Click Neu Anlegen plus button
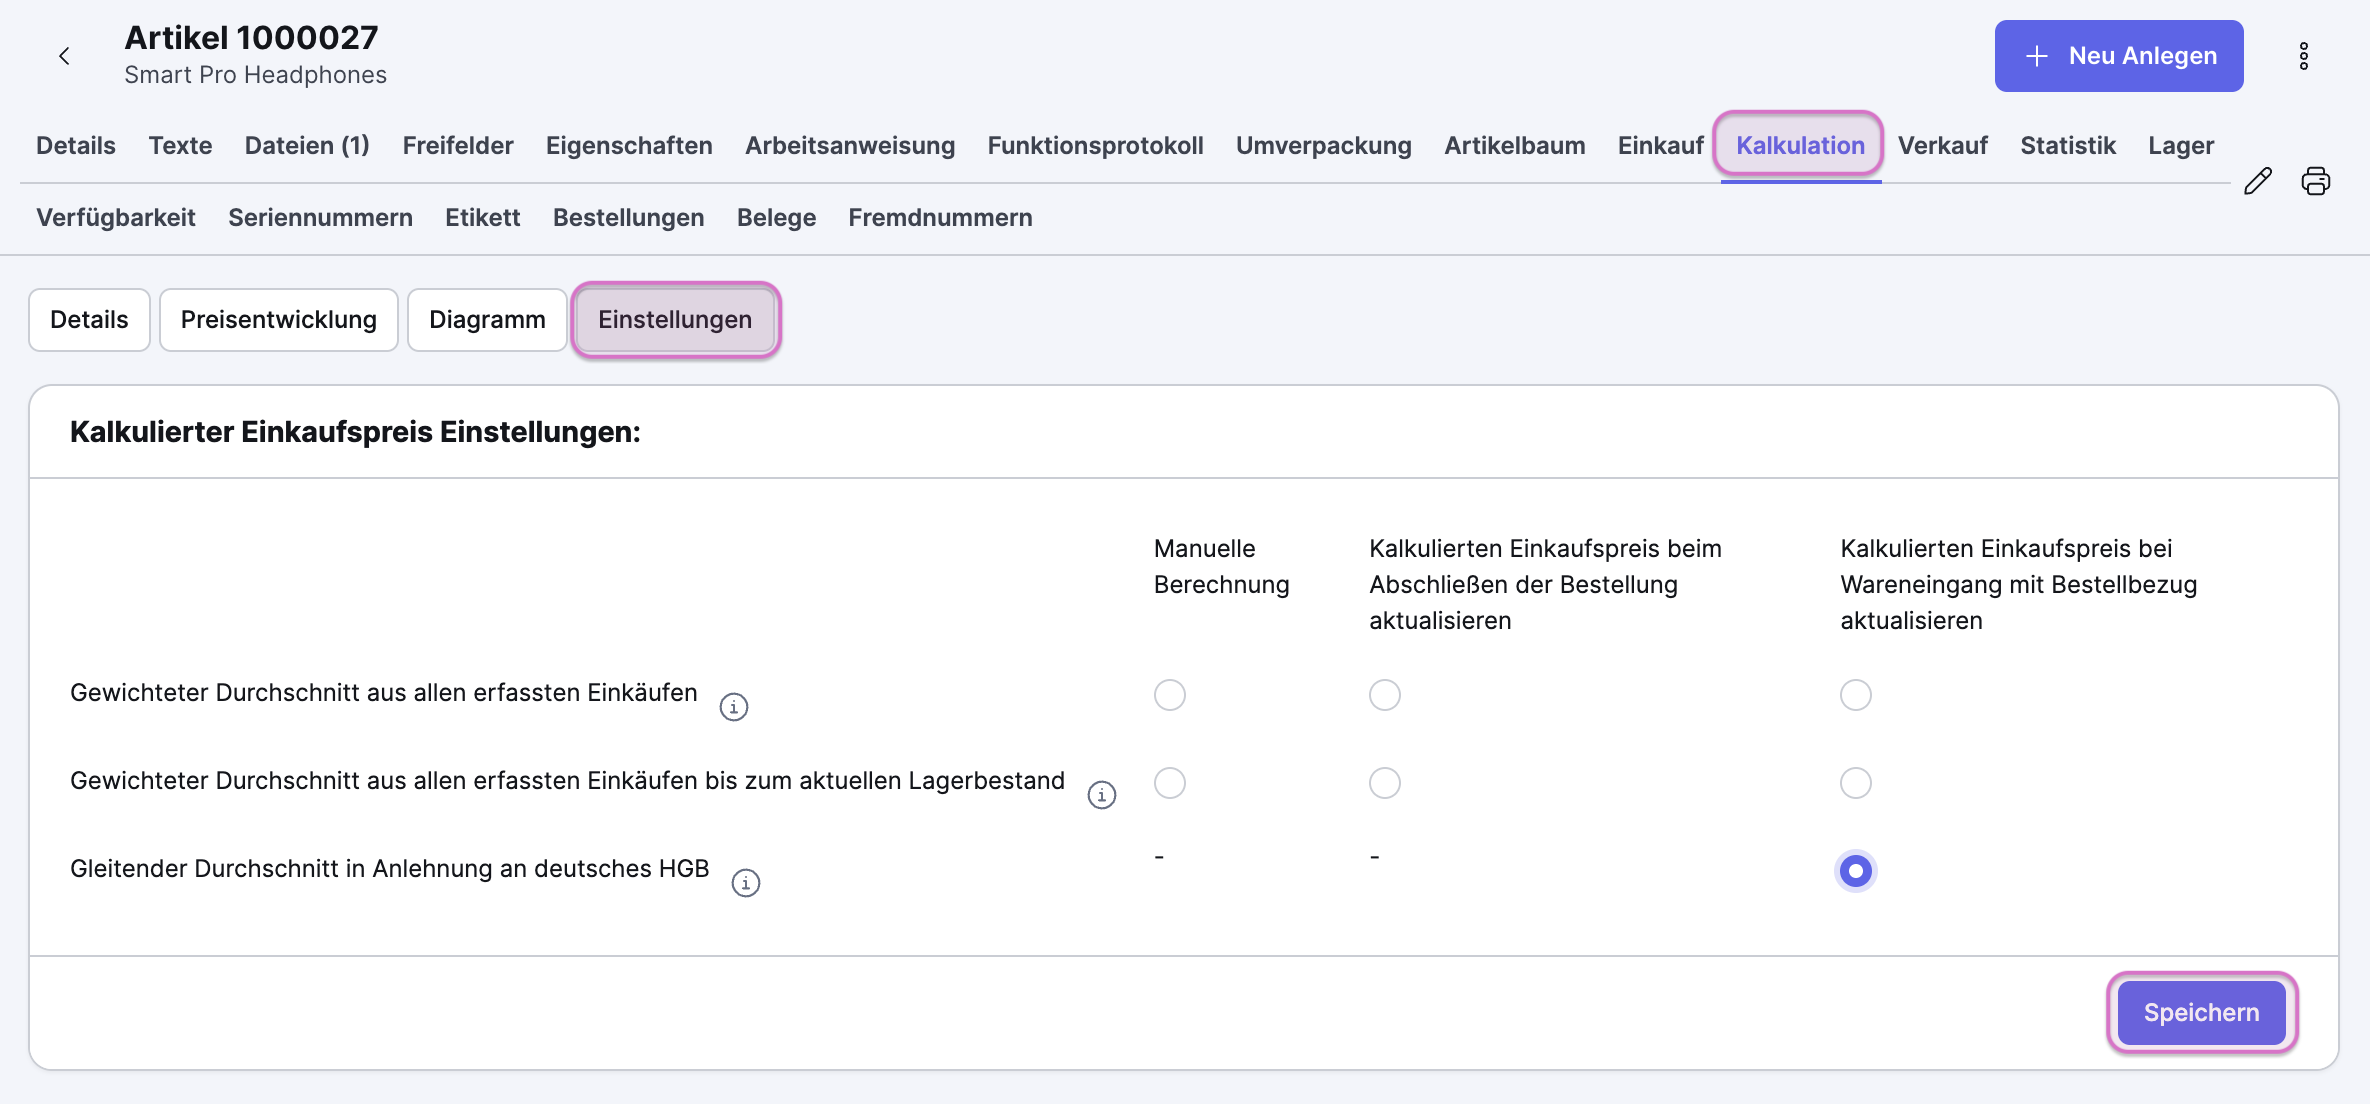This screenshot has height=1104, width=2370. click(x=2119, y=56)
